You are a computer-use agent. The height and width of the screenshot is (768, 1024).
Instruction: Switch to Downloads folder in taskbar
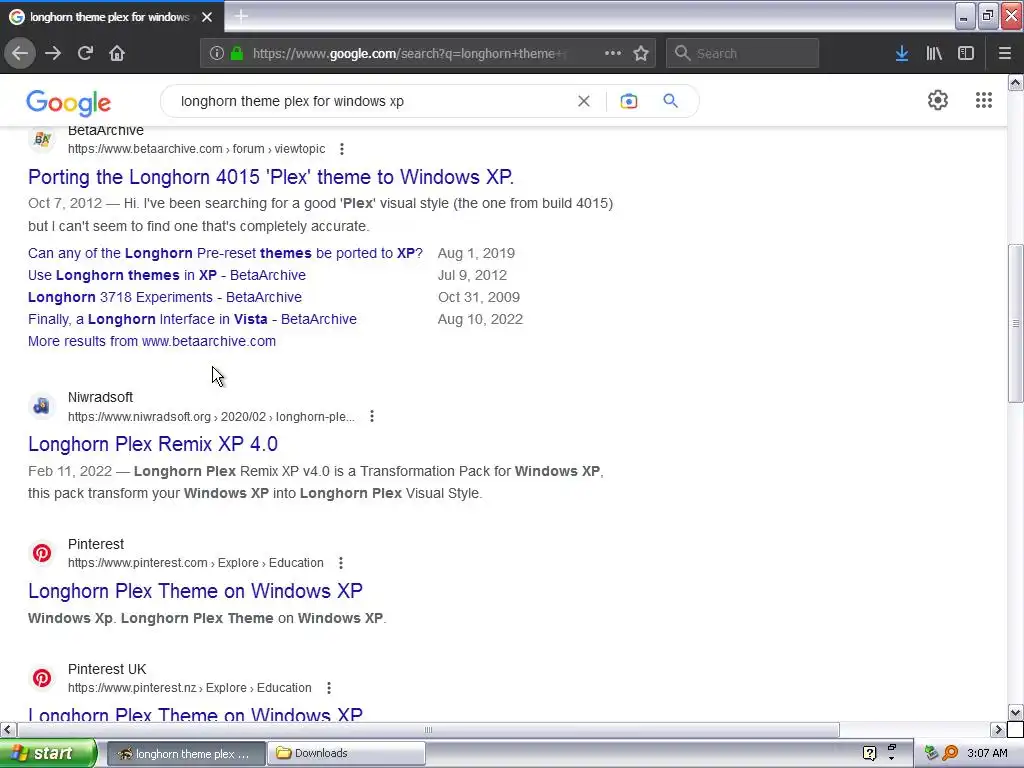coord(346,754)
